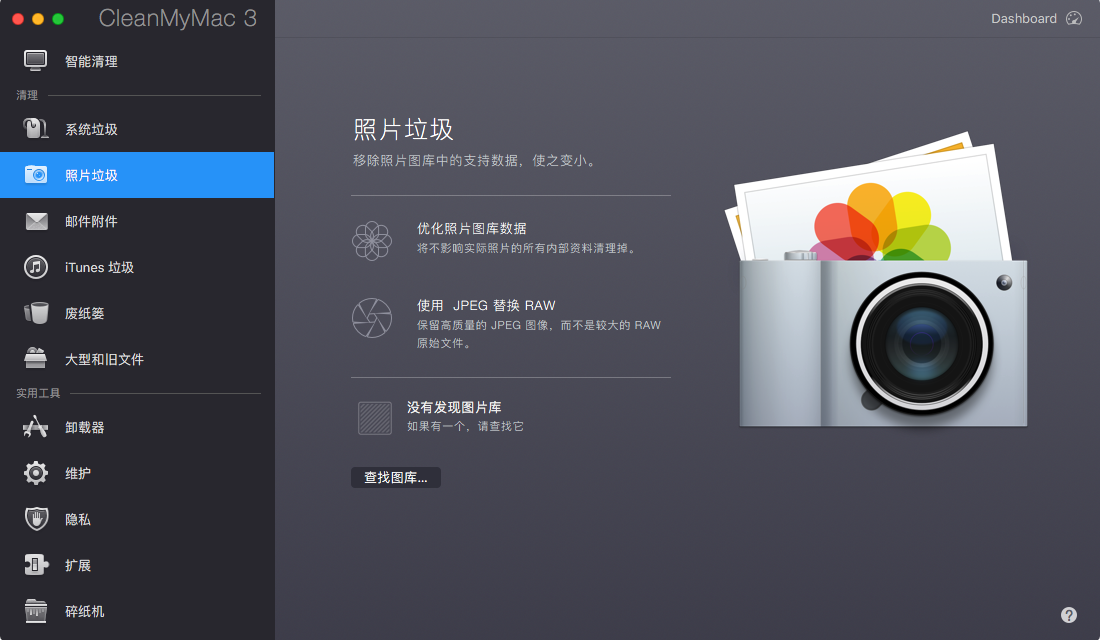Click the iTunes 垃圾 music note icon
Screen dimensions: 1100x640
pos(36,267)
